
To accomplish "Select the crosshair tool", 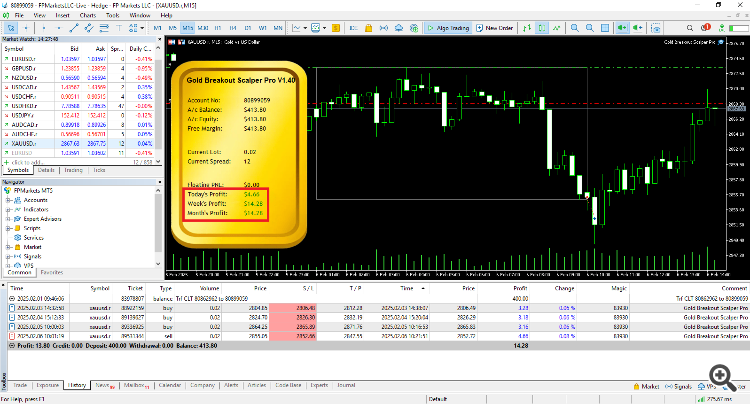I will point(26,28).
